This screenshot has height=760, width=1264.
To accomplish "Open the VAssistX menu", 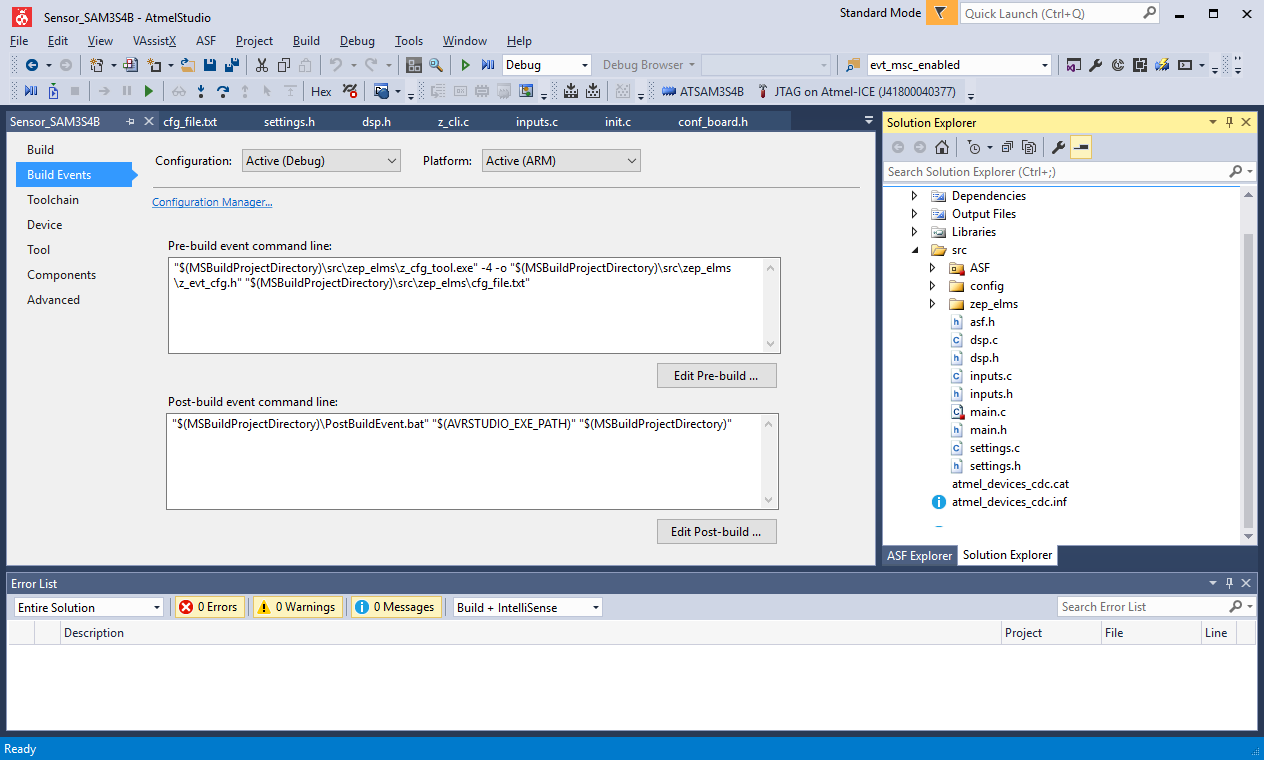I will 154,41.
